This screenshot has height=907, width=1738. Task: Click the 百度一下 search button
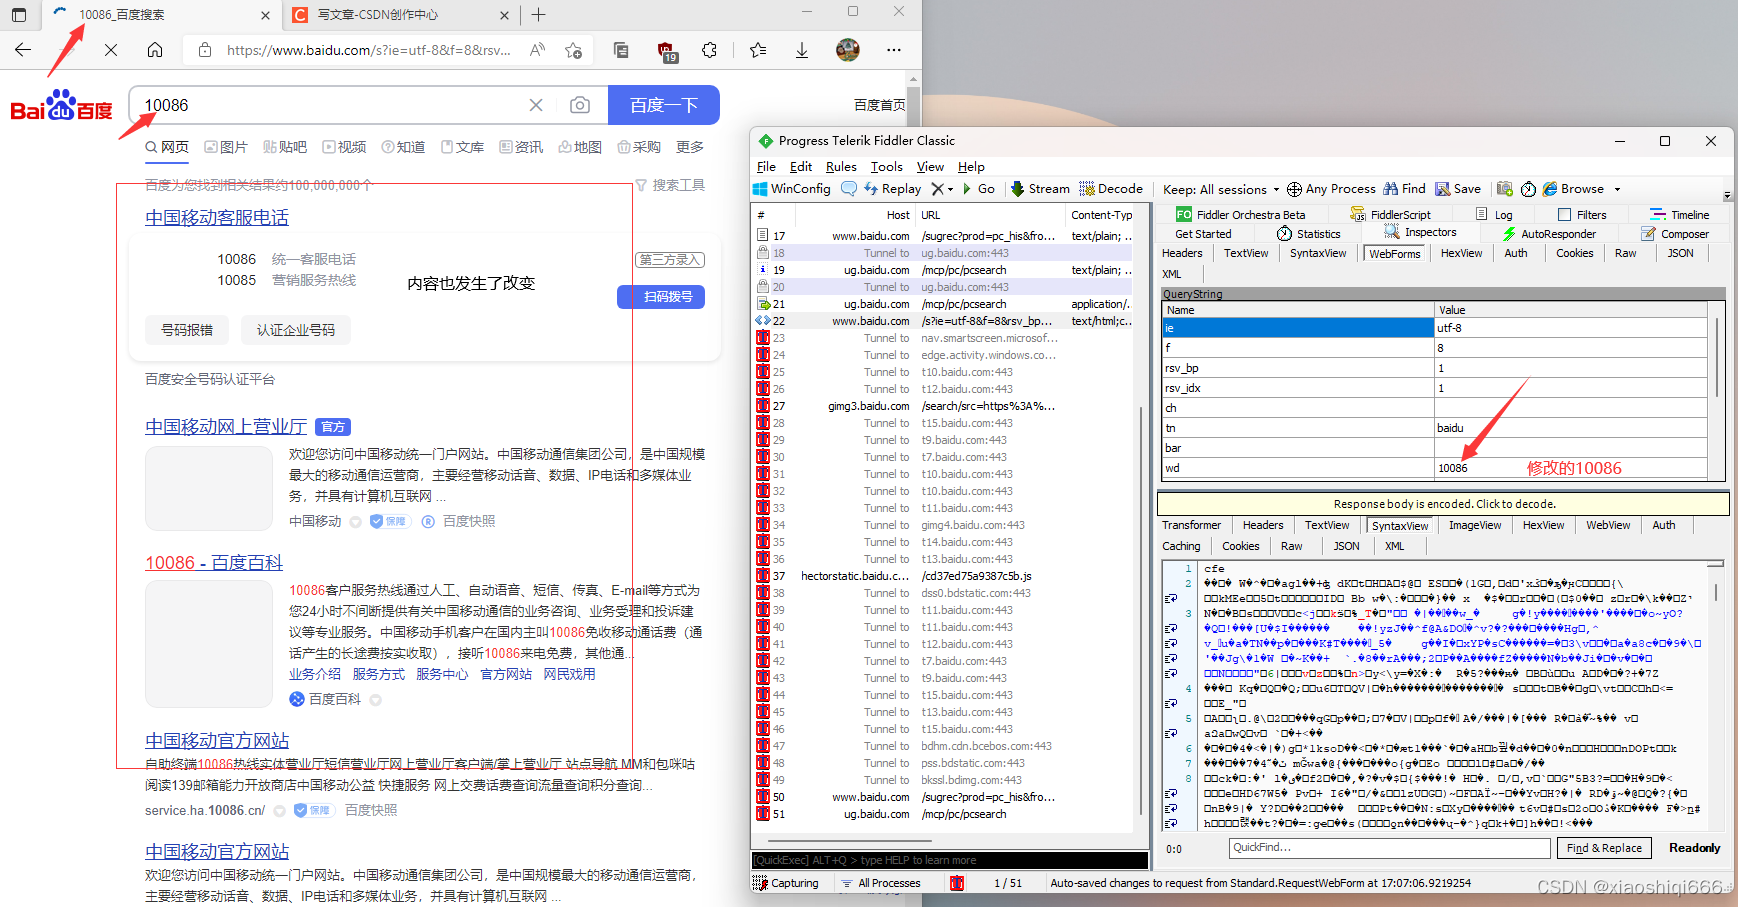664,105
